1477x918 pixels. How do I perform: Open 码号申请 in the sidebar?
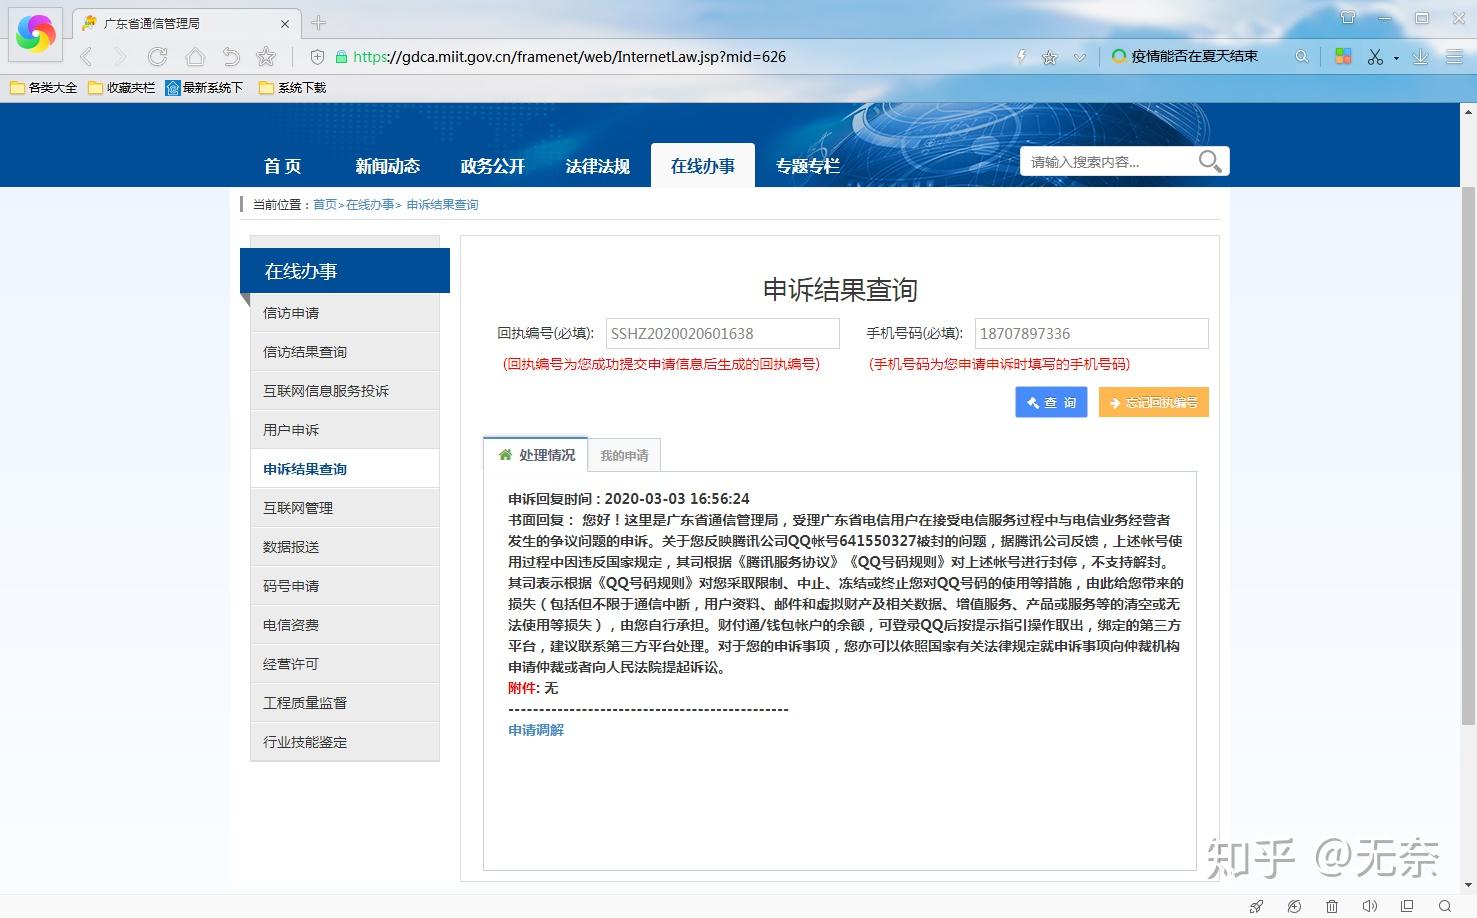coord(345,586)
